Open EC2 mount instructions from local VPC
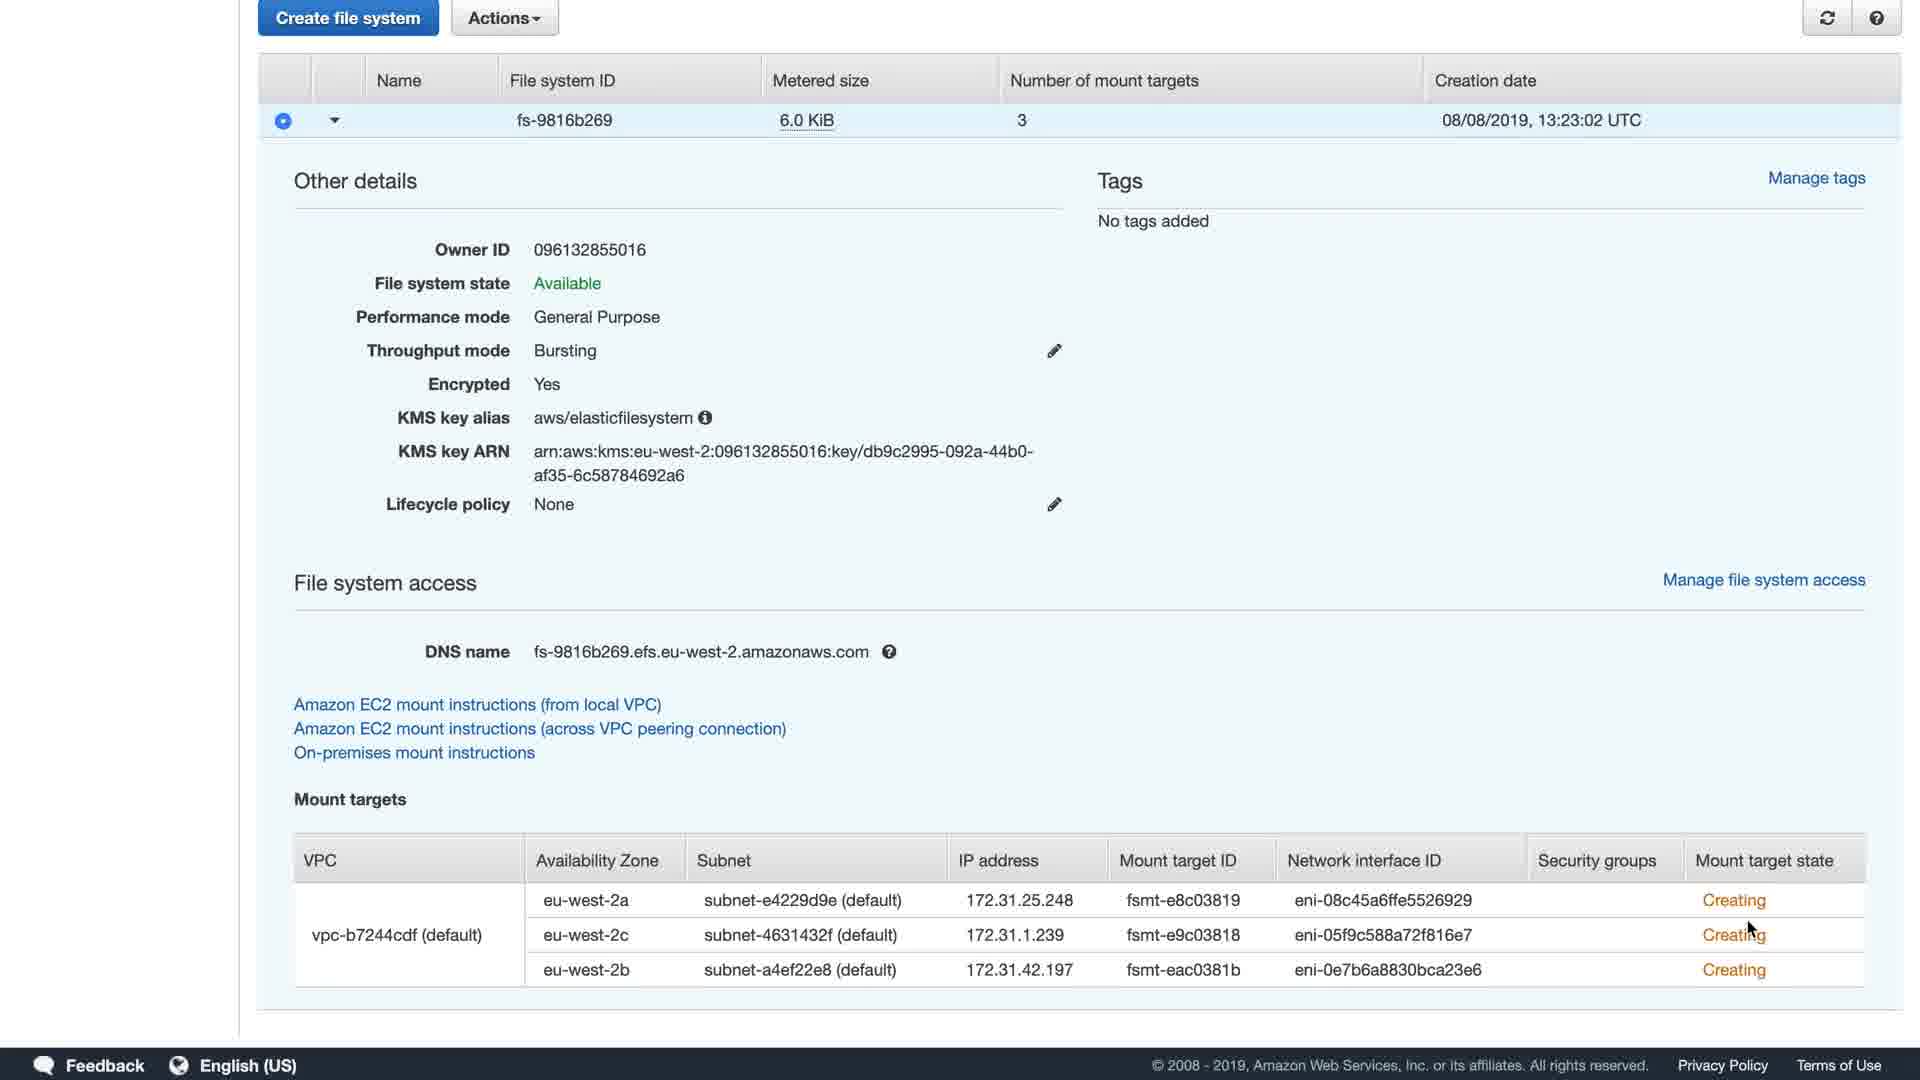1920x1080 pixels. click(x=477, y=705)
